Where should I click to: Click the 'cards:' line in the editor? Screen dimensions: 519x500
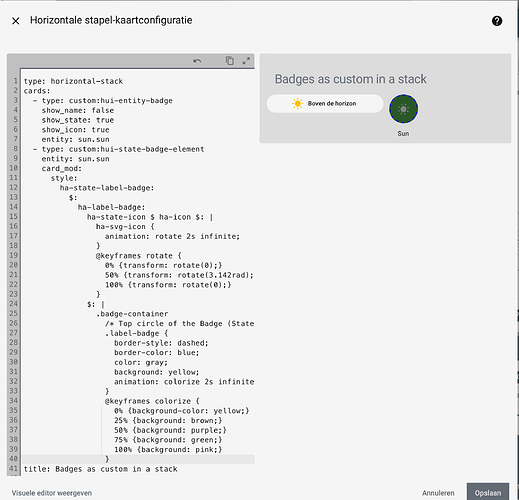click(x=37, y=91)
